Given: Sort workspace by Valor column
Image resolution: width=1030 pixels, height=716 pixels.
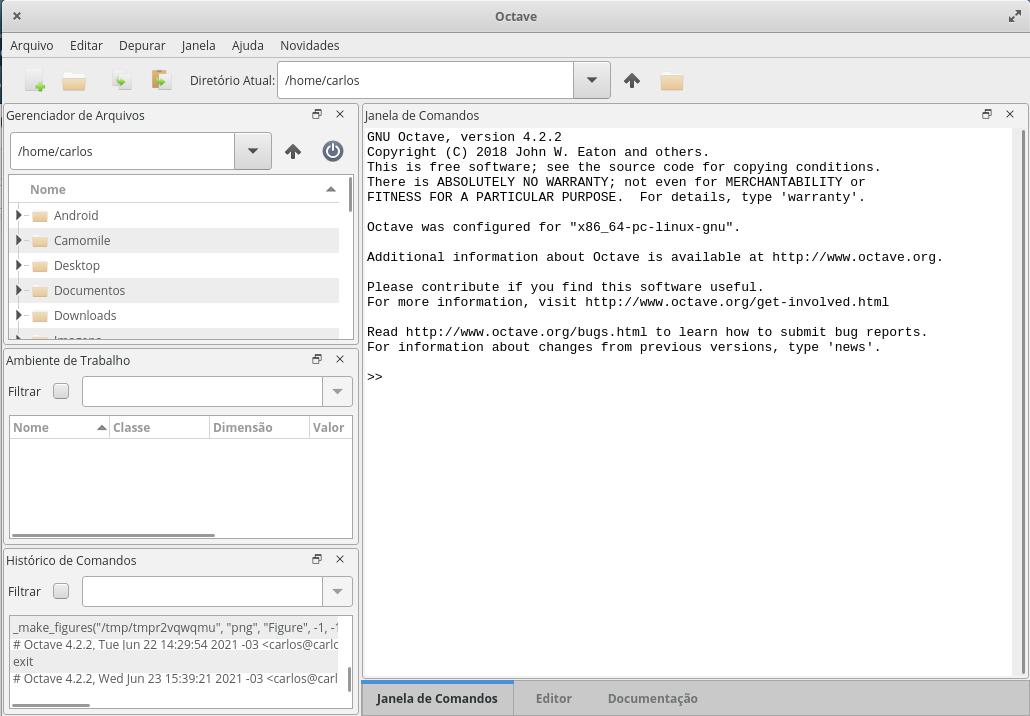Looking at the screenshot, I should tap(330, 428).
